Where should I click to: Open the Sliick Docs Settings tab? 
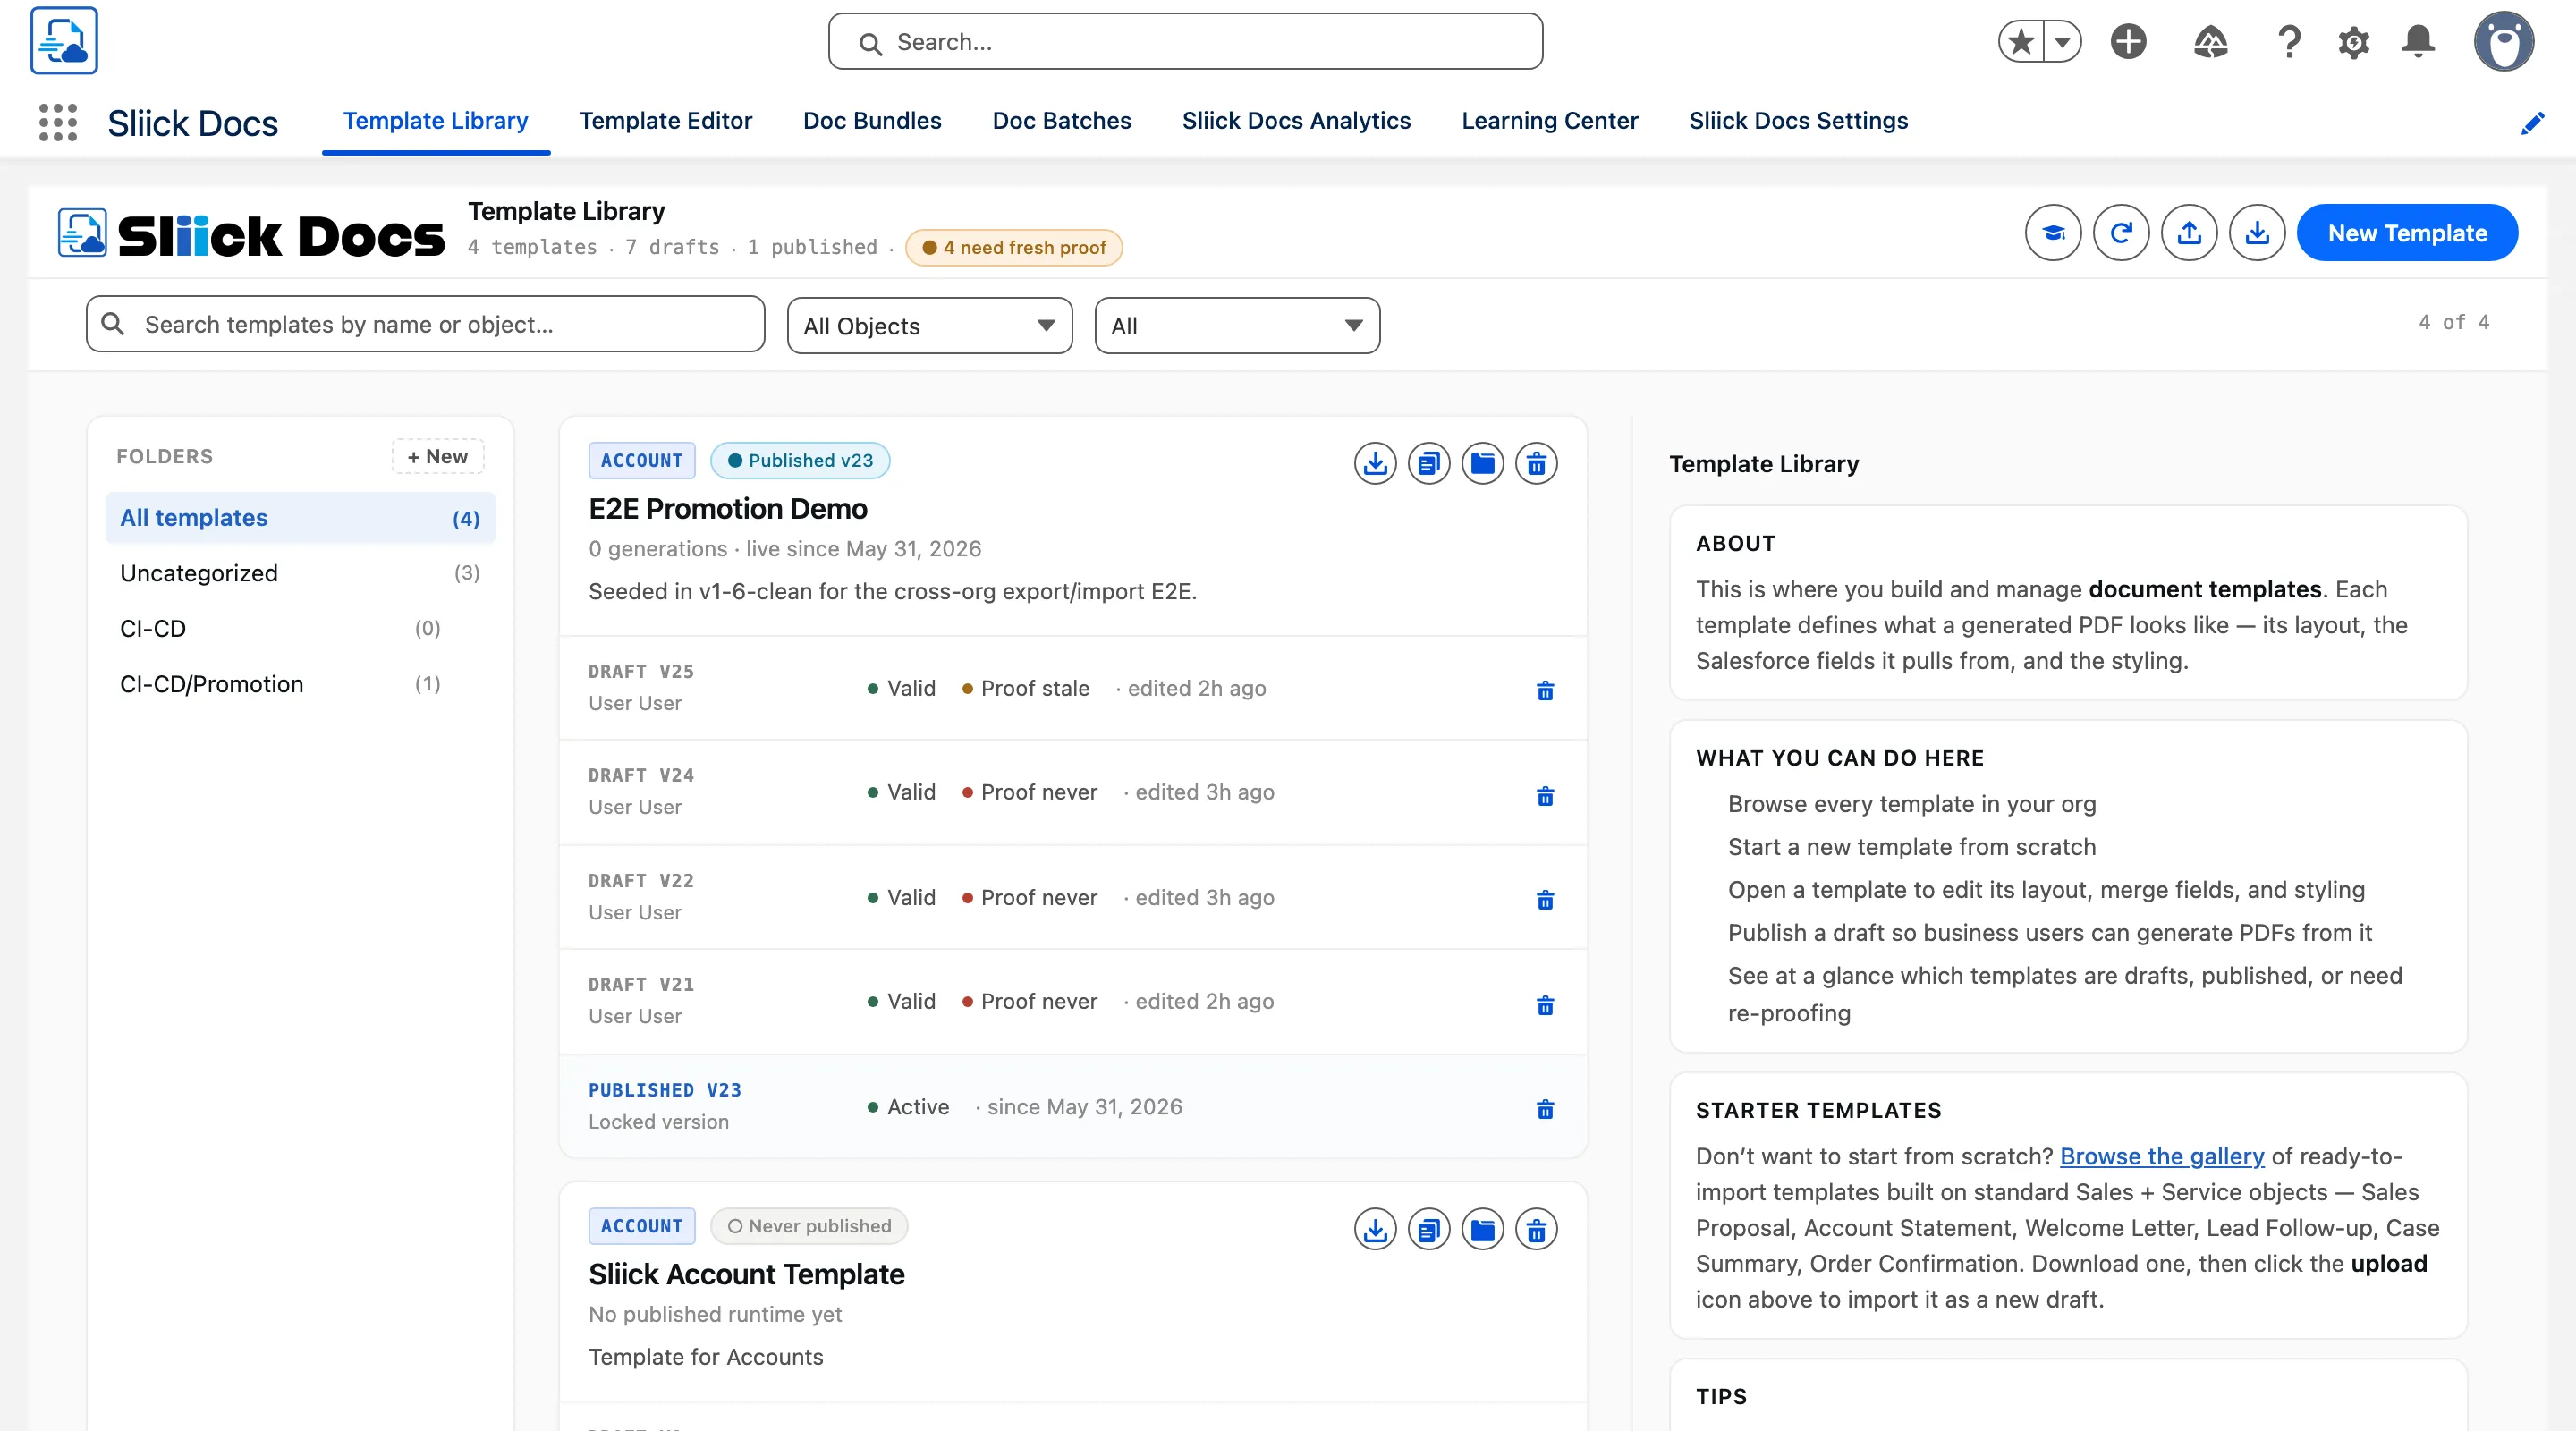click(x=1798, y=121)
